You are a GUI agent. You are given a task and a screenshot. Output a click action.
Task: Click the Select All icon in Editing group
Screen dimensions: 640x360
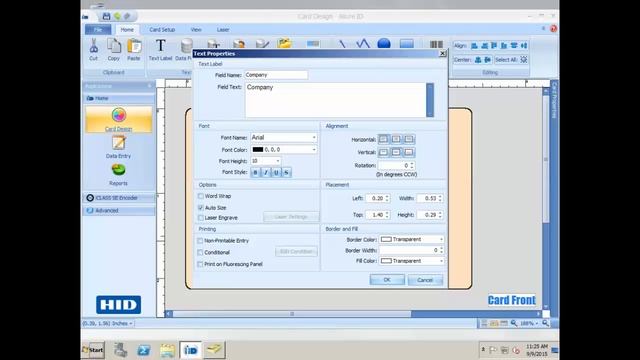[524, 60]
